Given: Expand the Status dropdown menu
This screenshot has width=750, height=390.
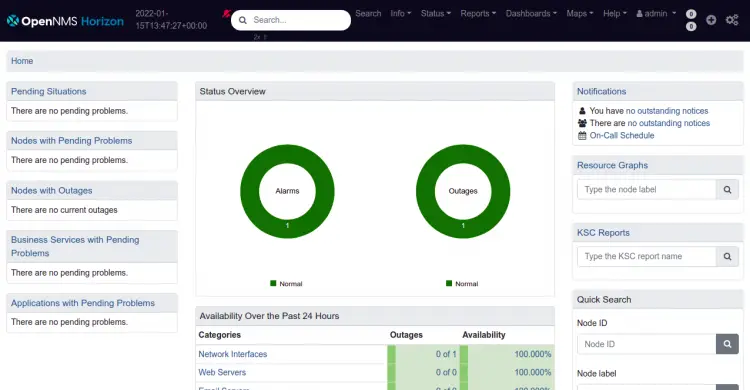Looking at the screenshot, I should click(436, 13).
